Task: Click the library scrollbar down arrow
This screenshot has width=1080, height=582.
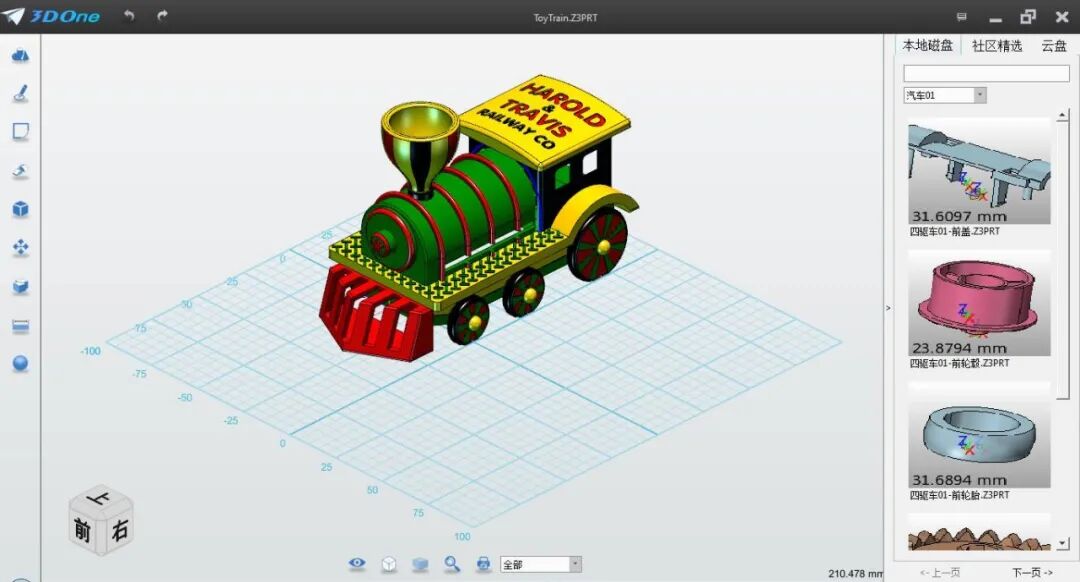Action: coord(1063,543)
